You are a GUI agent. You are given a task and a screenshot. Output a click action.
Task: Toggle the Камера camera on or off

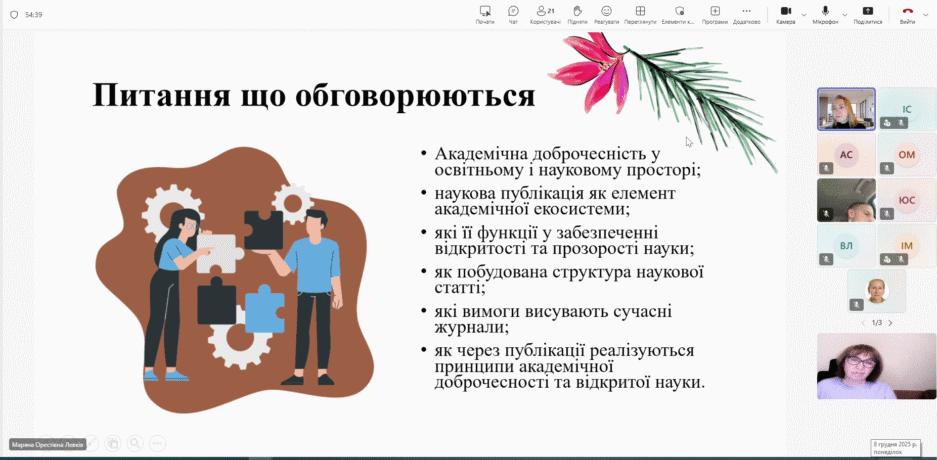coord(786,14)
